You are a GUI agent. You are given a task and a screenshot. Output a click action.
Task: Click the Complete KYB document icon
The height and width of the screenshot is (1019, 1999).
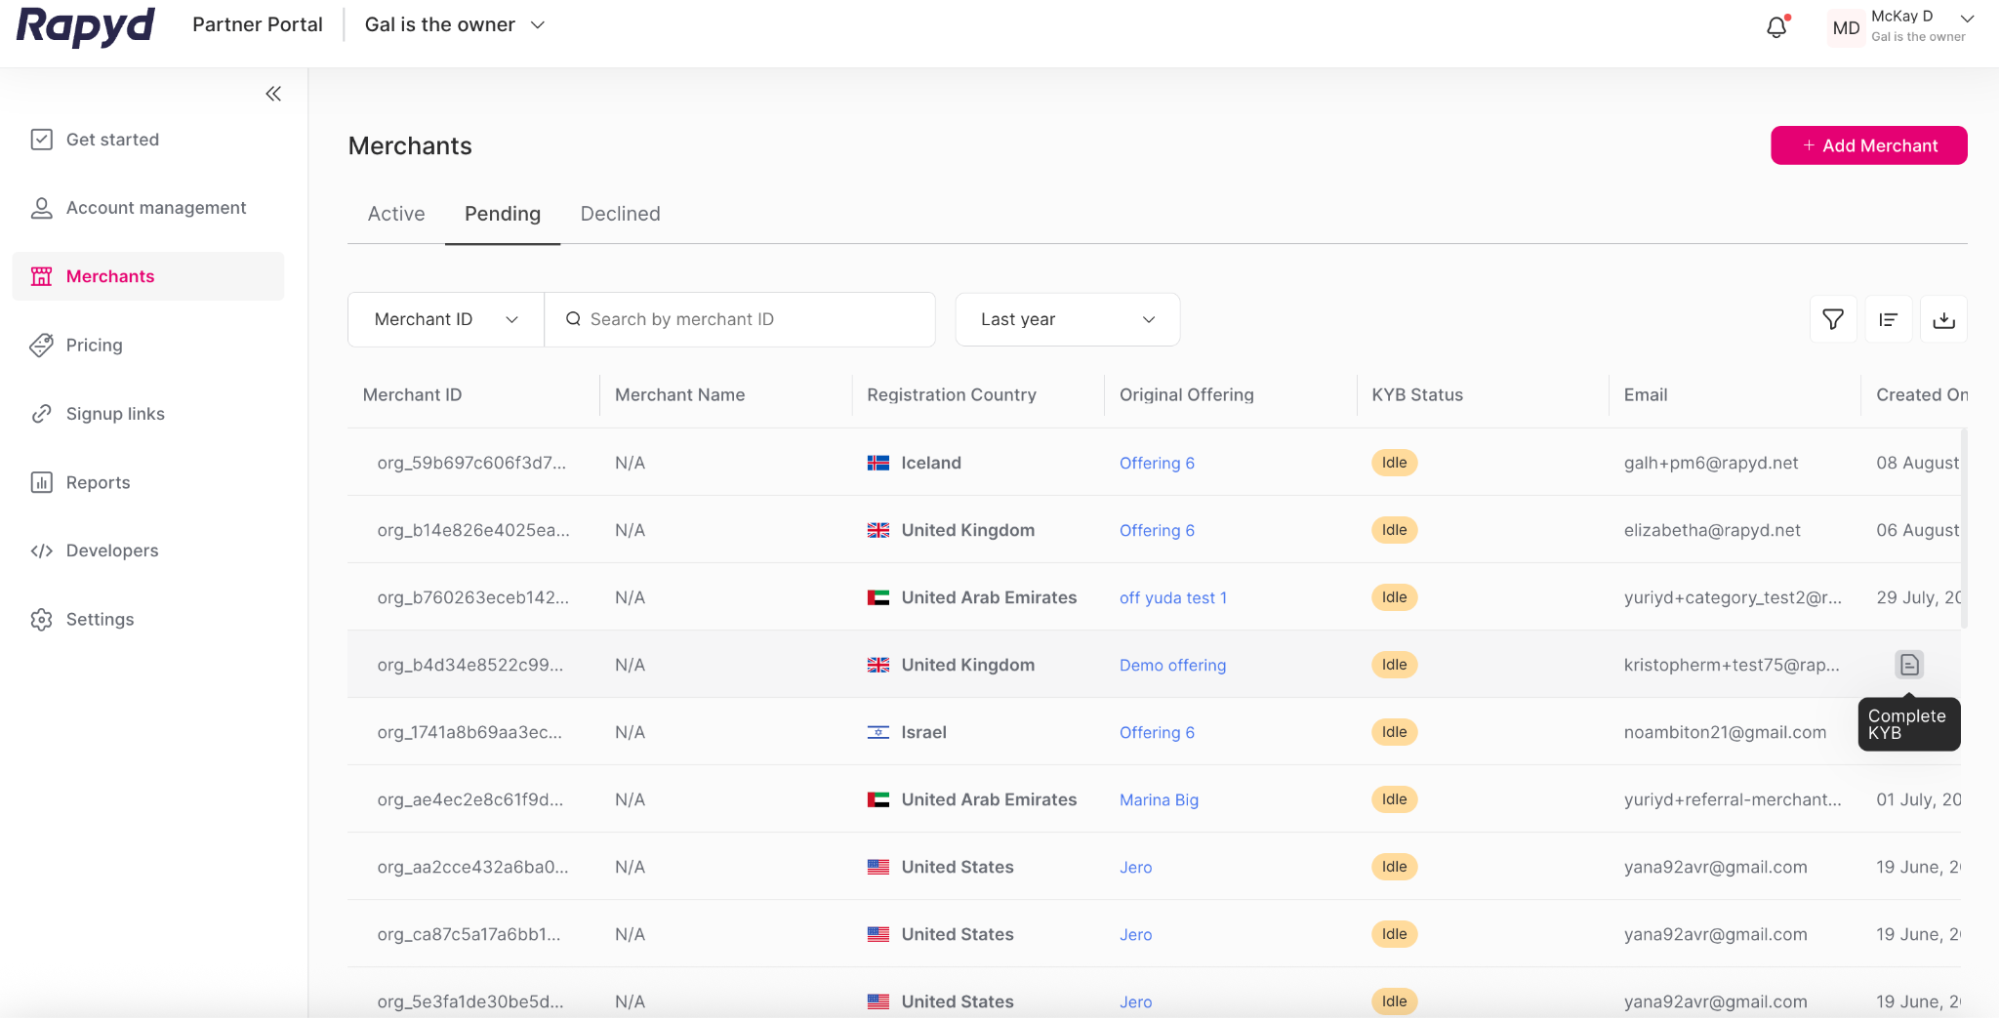[x=1908, y=665]
